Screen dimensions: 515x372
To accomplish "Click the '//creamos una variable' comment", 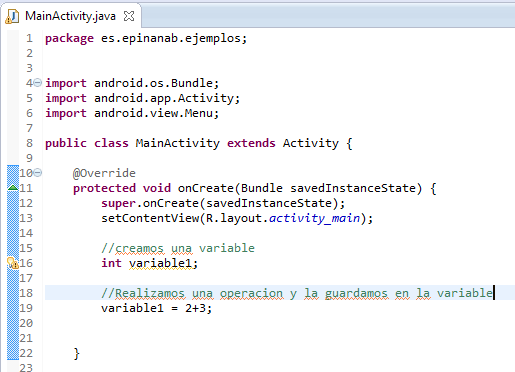I will (x=178, y=248).
